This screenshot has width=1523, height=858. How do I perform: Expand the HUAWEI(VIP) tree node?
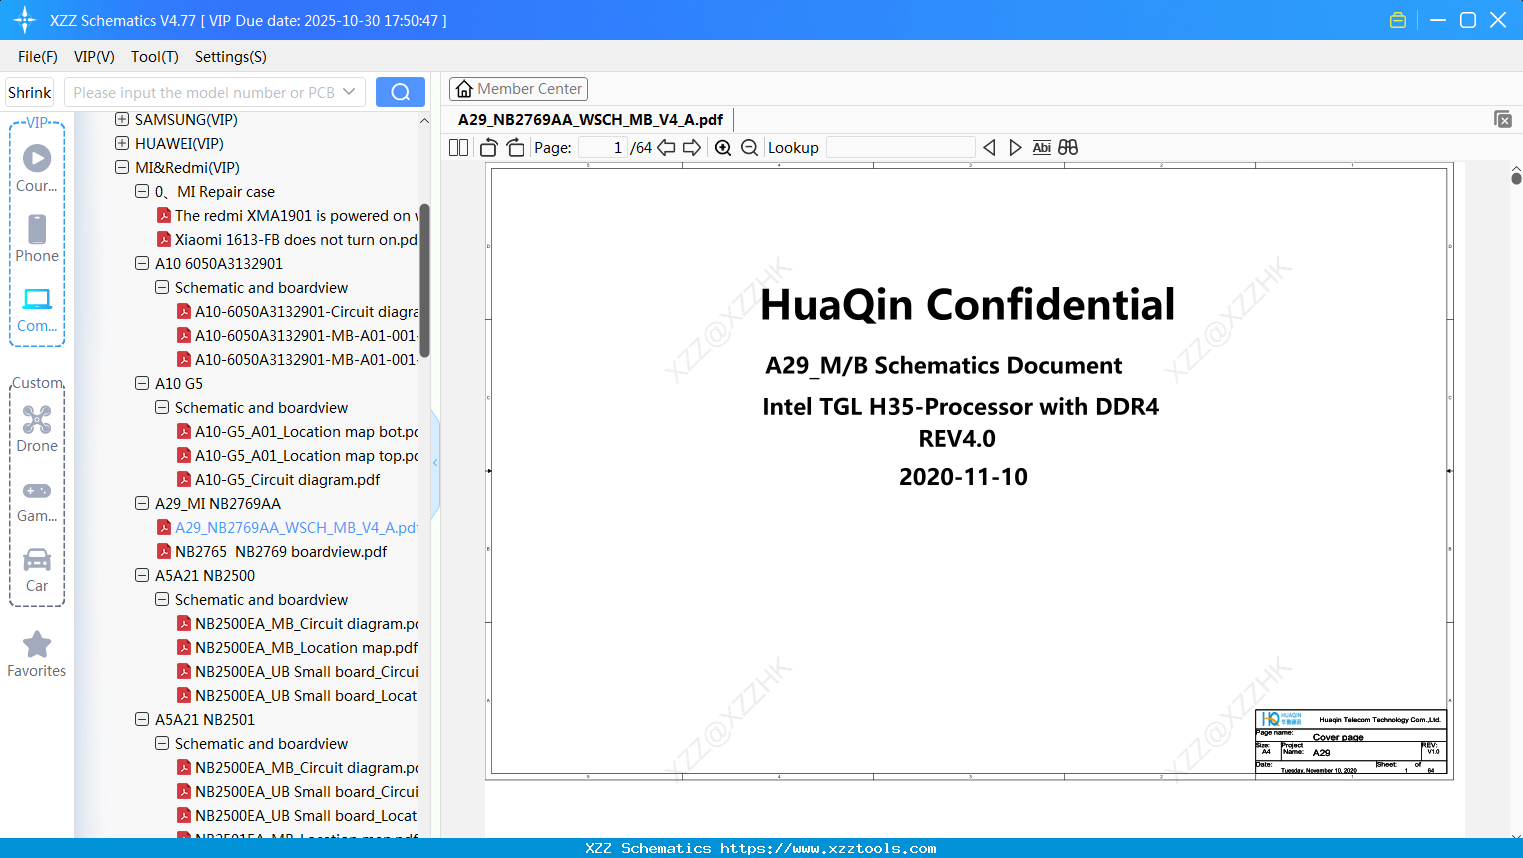click(x=122, y=144)
